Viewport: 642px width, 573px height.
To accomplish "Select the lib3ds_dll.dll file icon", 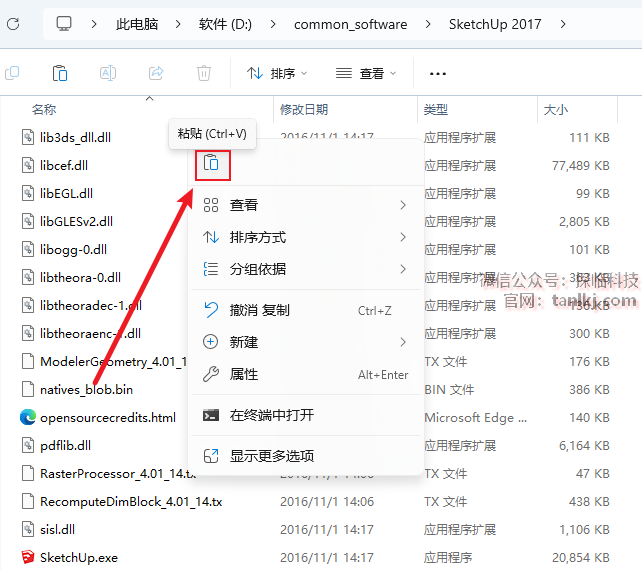I will (x=27, y=137).
